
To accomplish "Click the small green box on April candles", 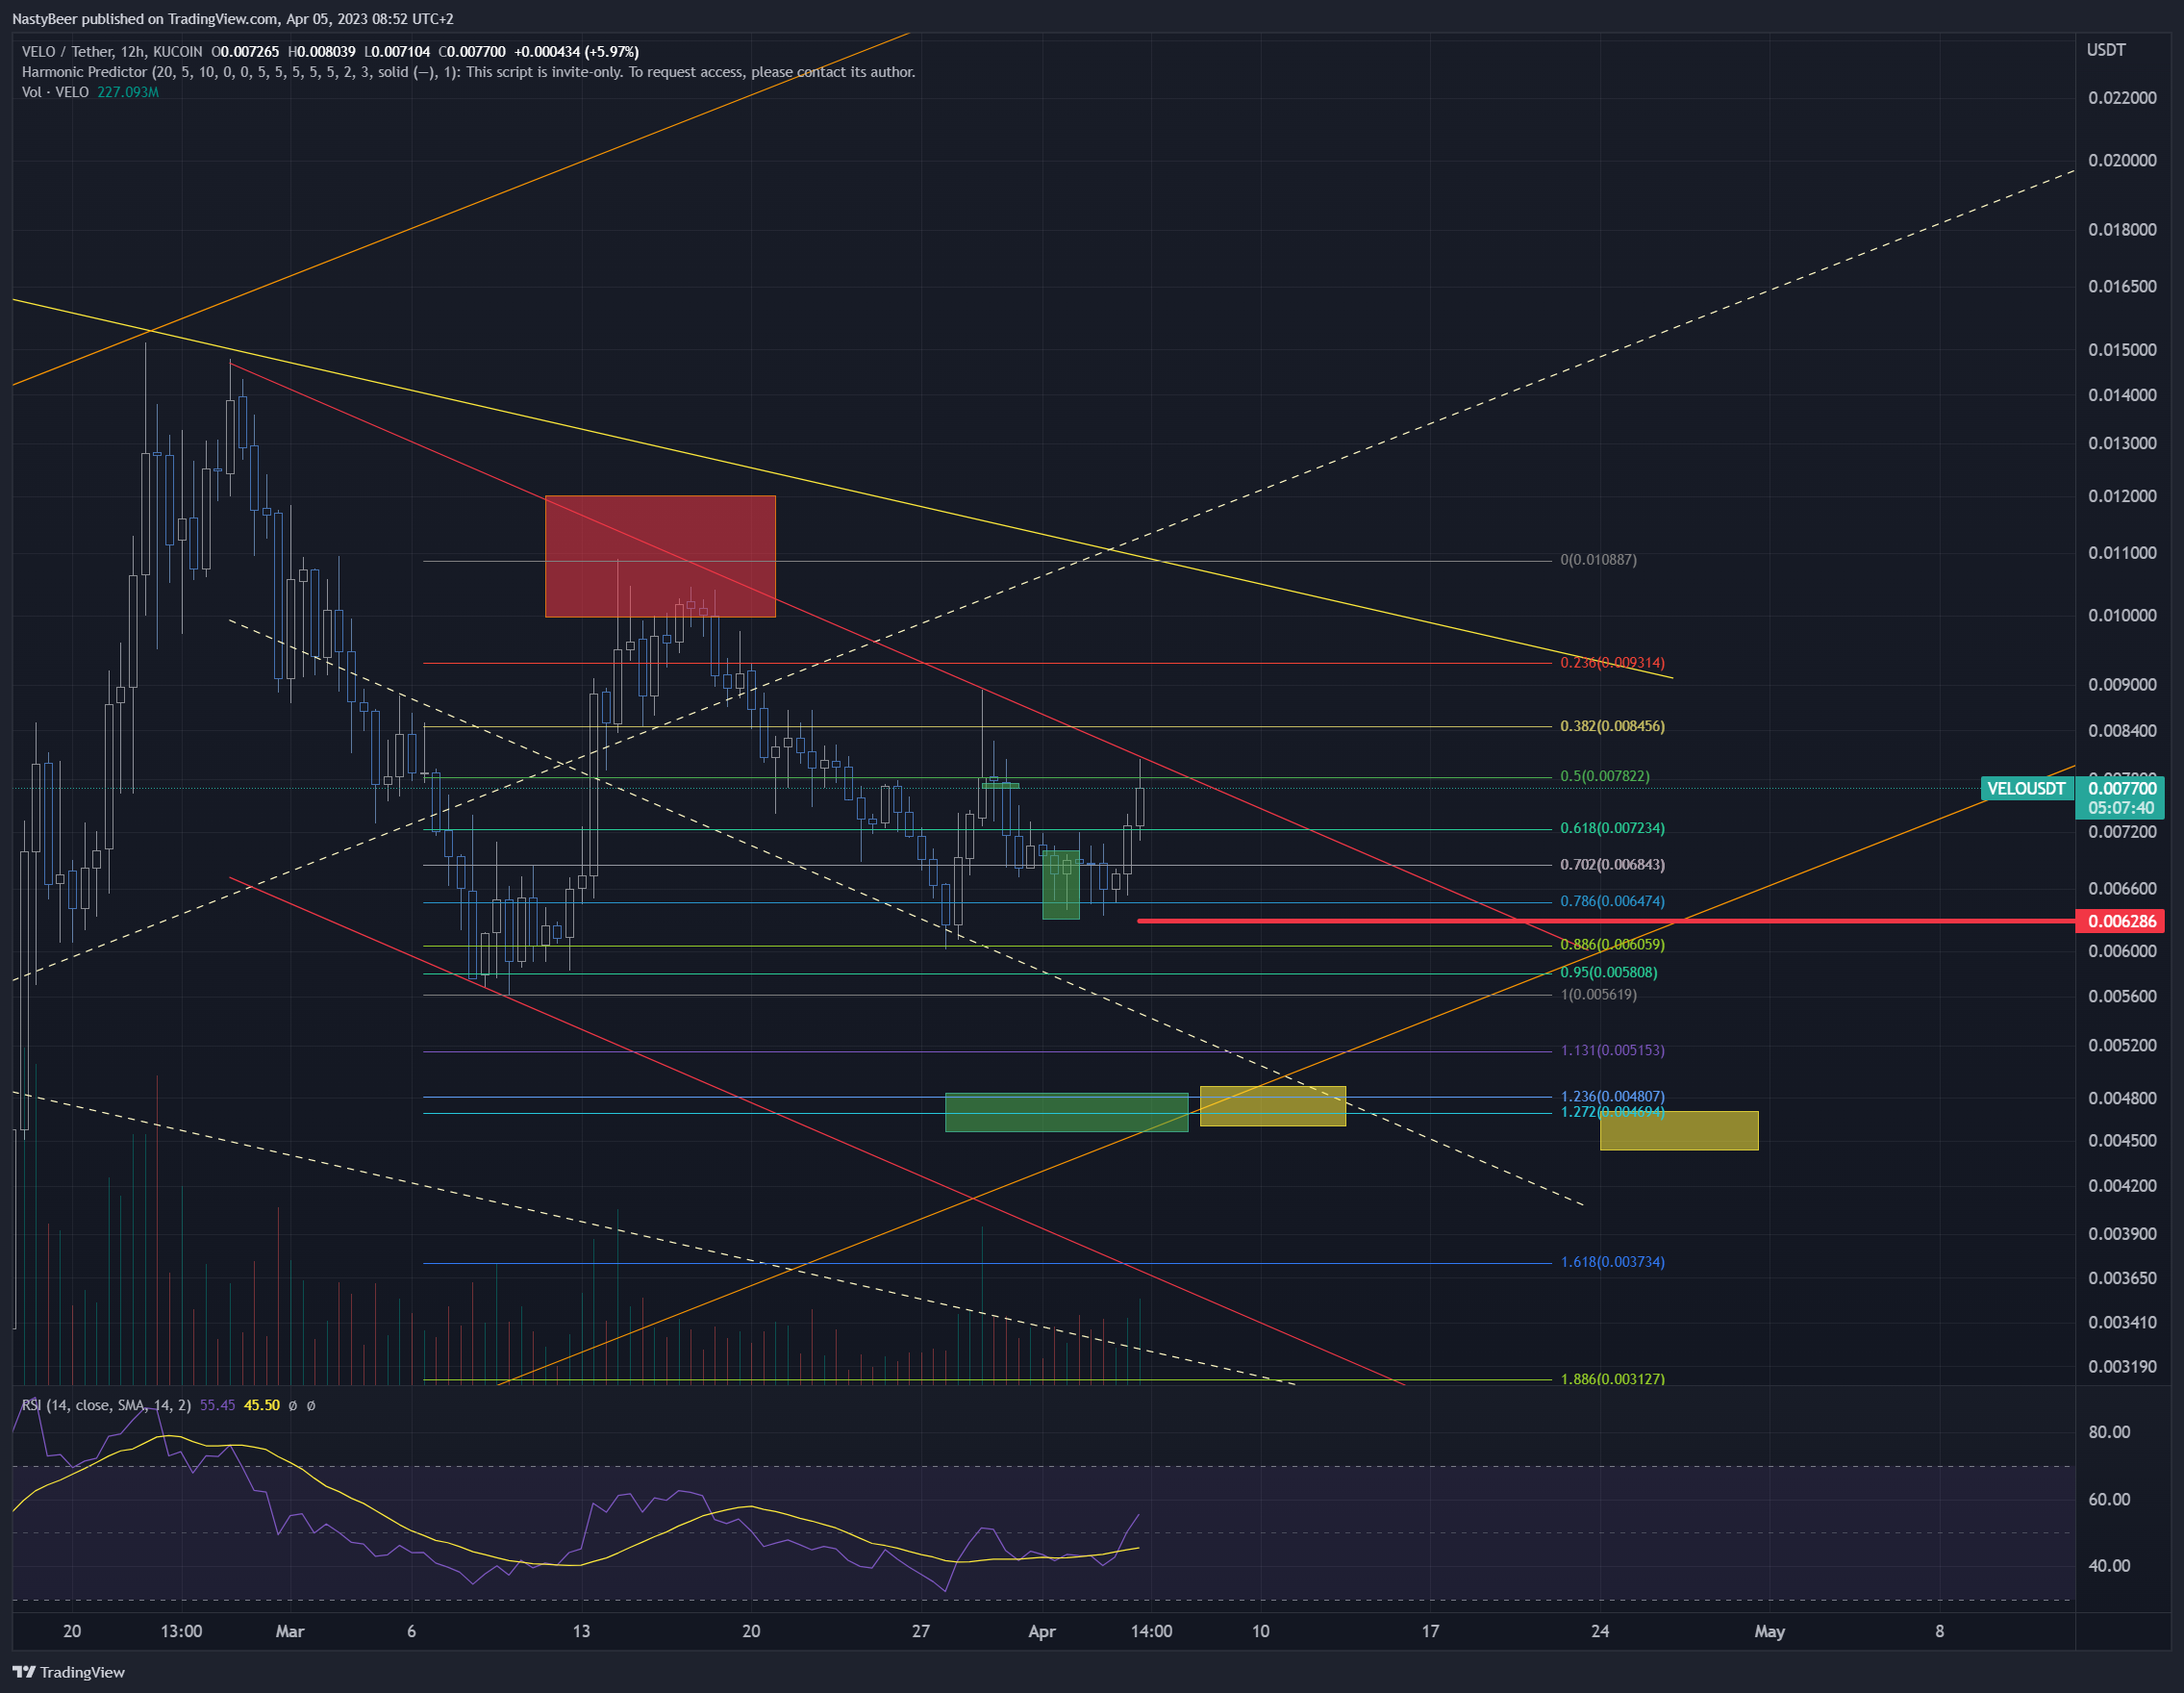I will (1061, 885).
